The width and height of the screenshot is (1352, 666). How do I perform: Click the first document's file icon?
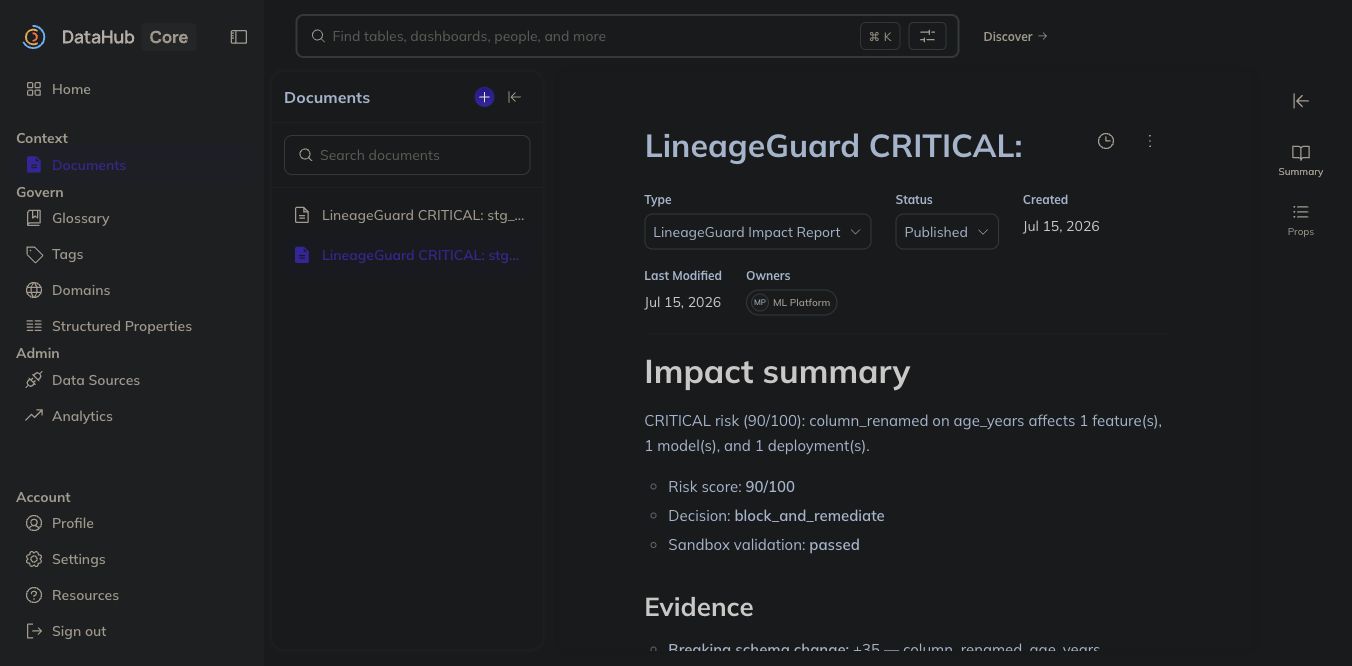pyautogui.click(x=302, y=215)
